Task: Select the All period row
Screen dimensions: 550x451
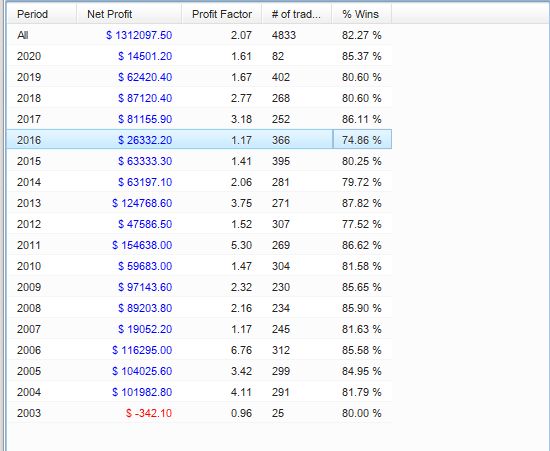Action: (x=199, y=35)
